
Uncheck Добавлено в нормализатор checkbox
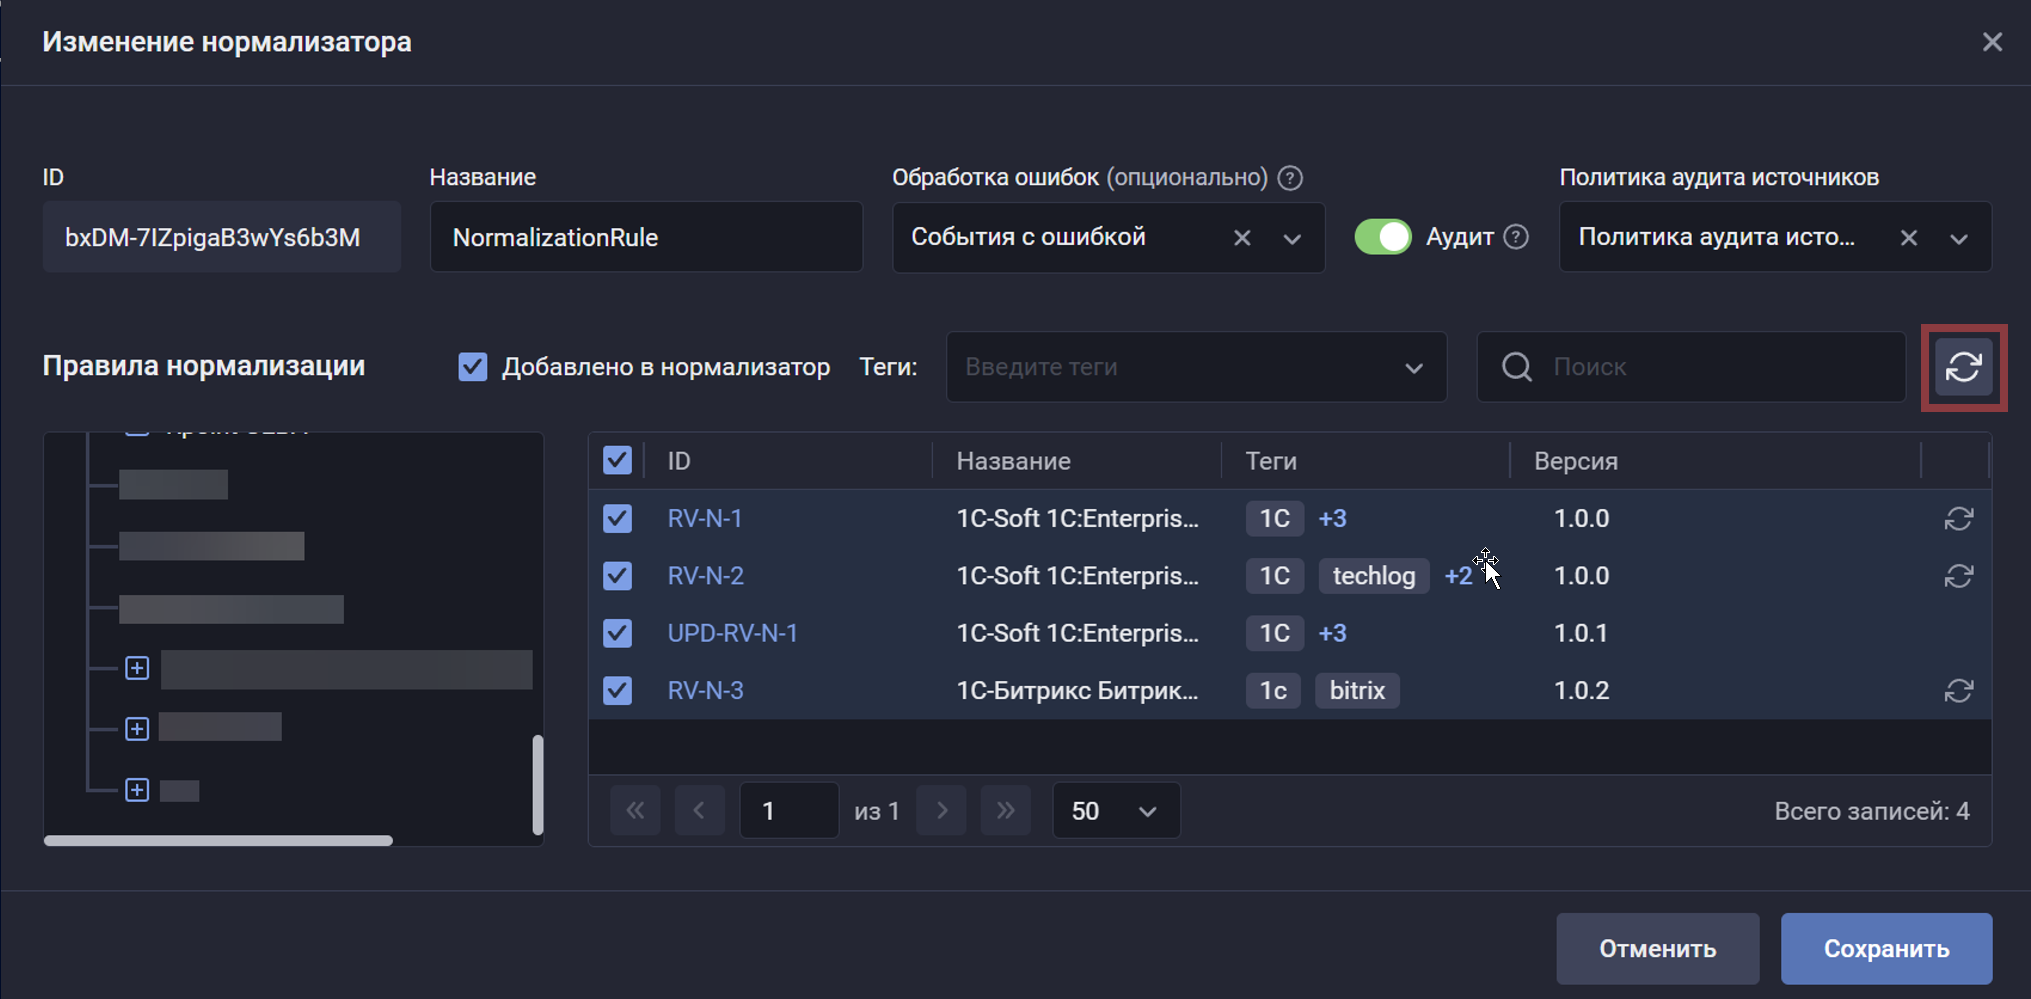coord(473,367)
